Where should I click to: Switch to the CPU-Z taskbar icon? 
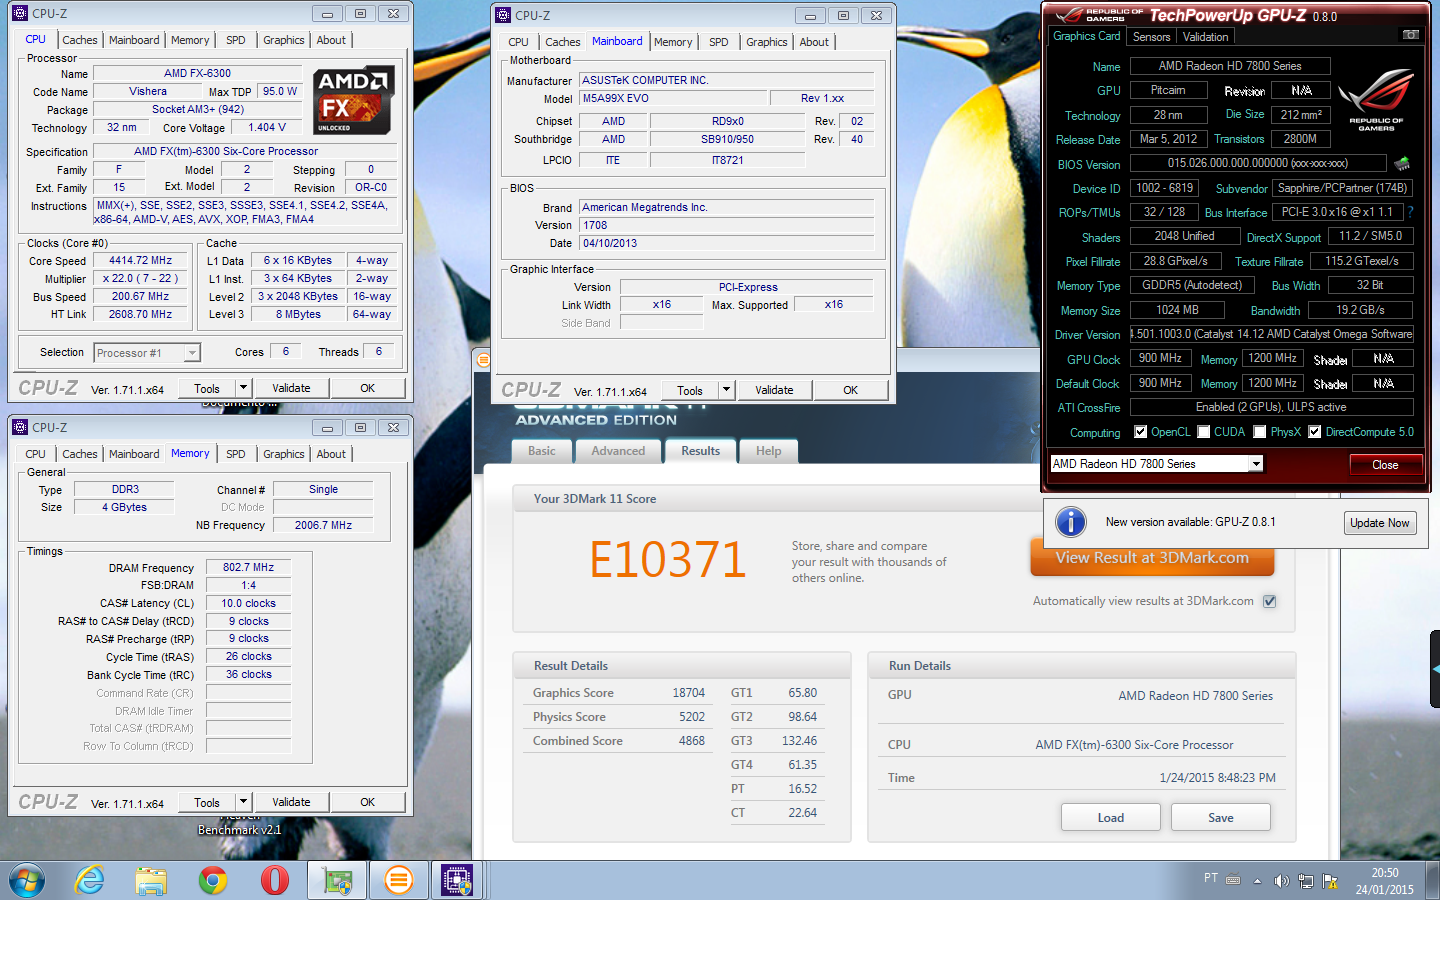[457, 880]
